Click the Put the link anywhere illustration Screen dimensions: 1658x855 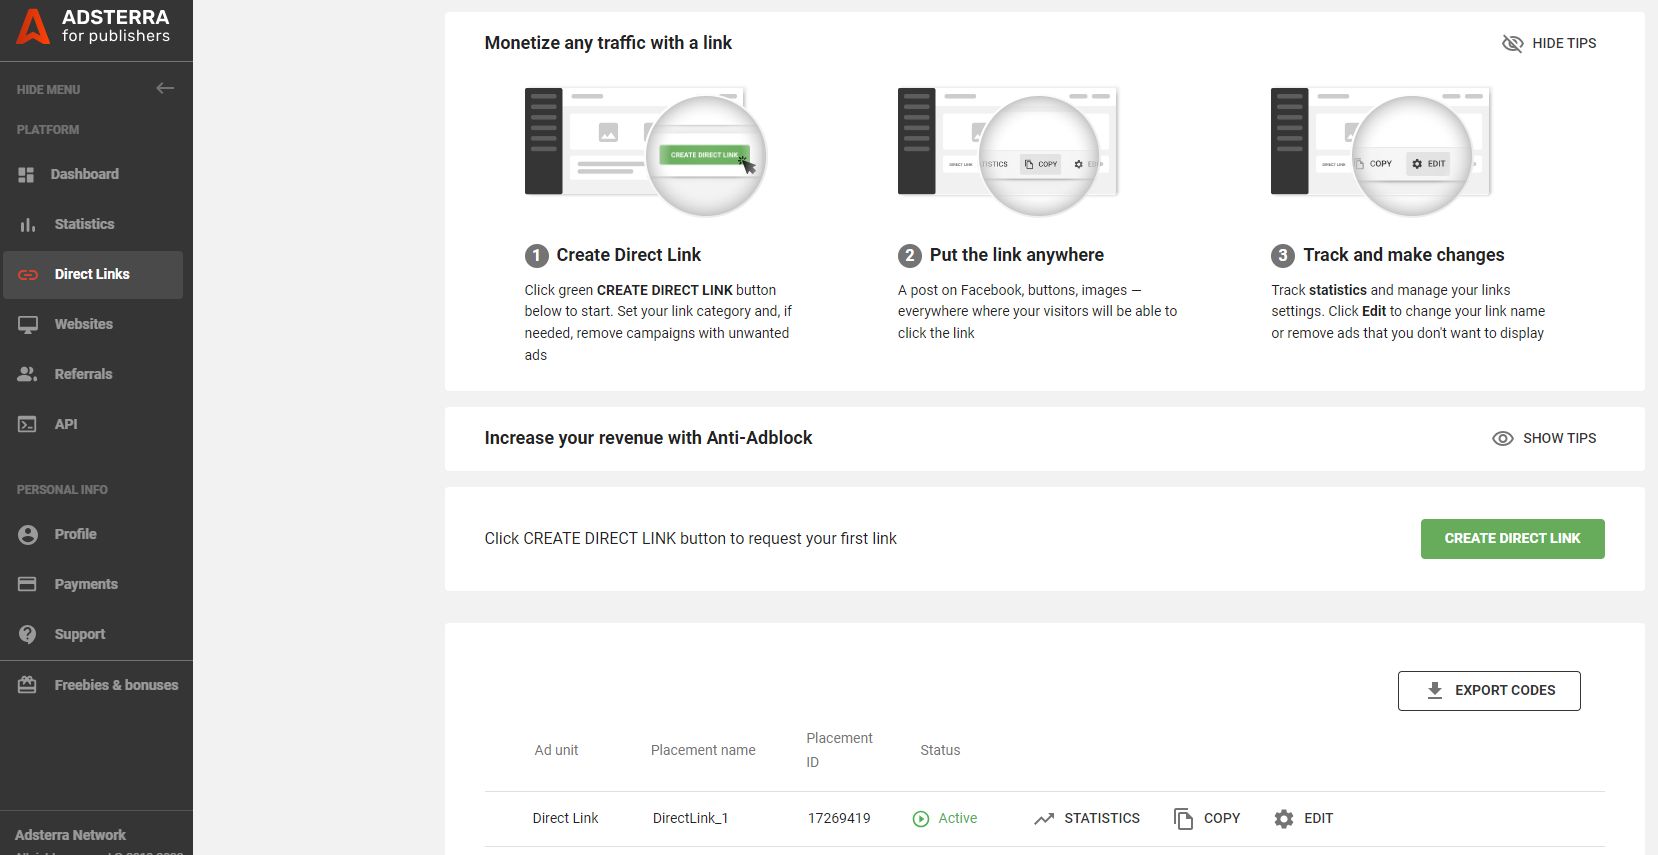(x=1008, y=150)
